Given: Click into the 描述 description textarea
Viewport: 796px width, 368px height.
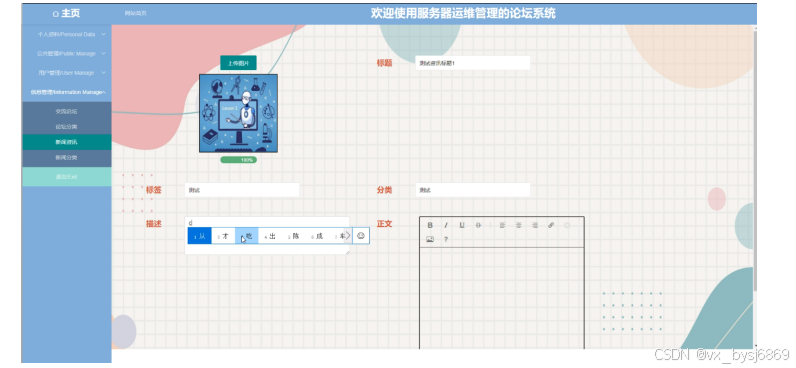Looking at the screenshot, I should [x=267, y=236].
